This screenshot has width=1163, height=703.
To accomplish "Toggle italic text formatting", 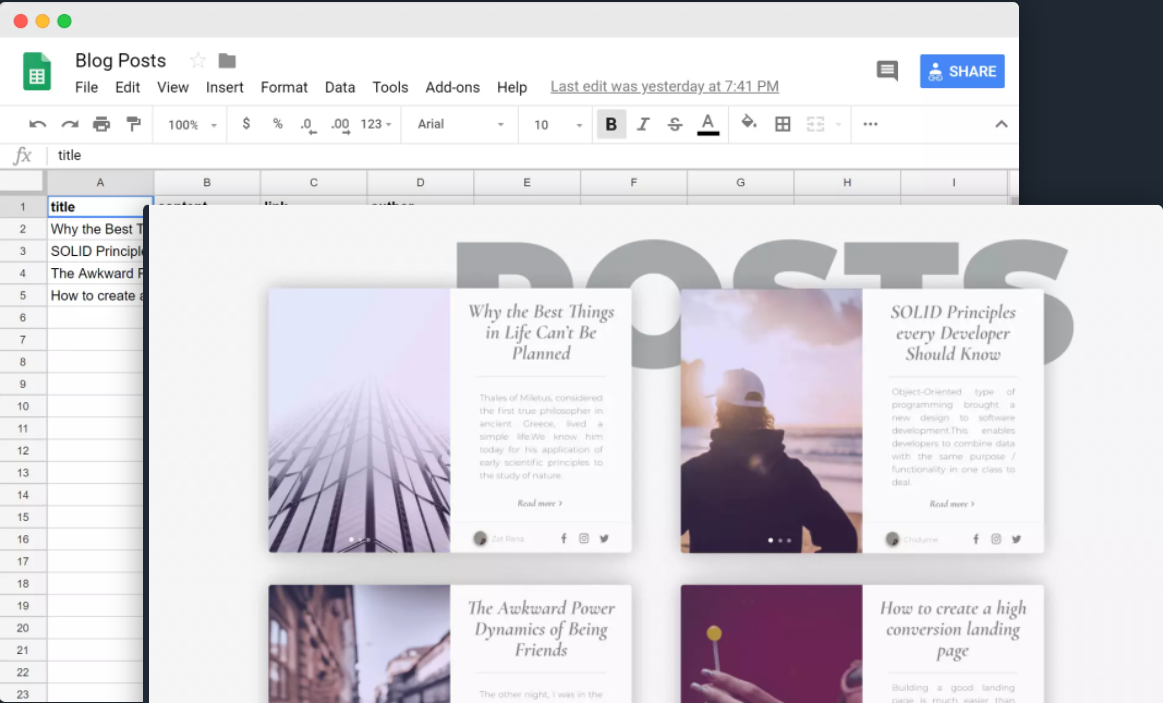I will (x=643, y=124).
